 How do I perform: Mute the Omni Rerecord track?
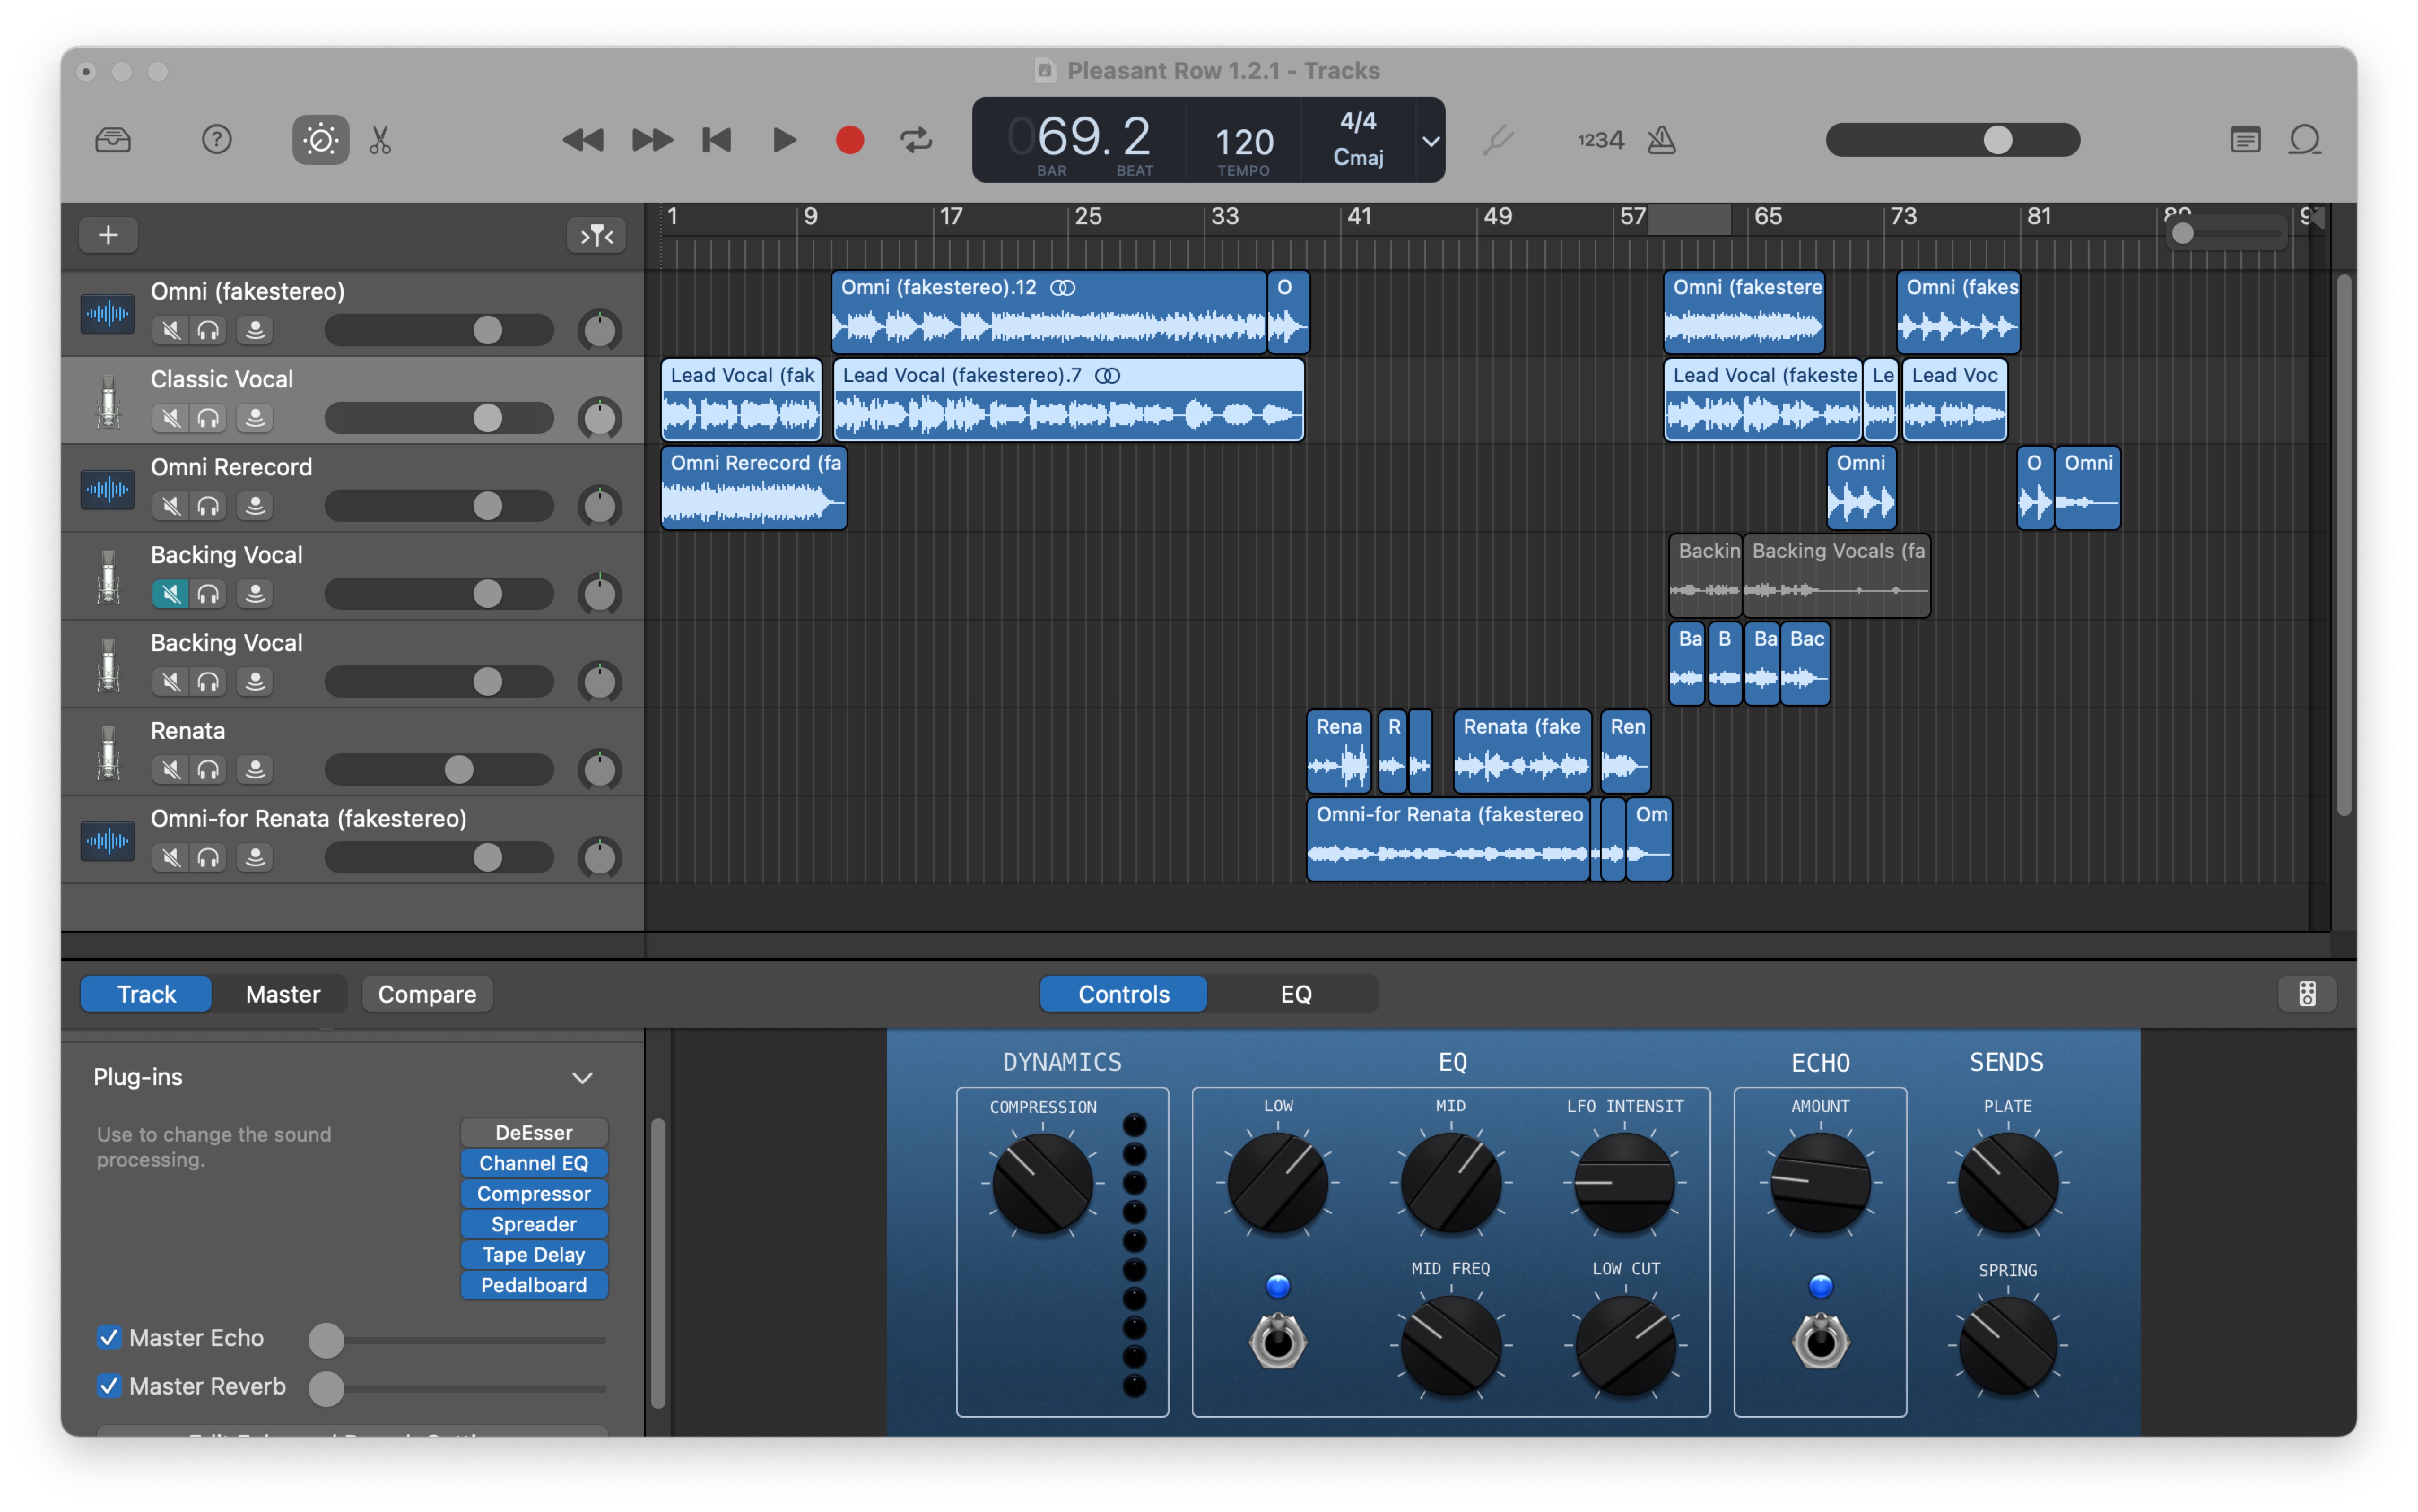coord(171,506)
